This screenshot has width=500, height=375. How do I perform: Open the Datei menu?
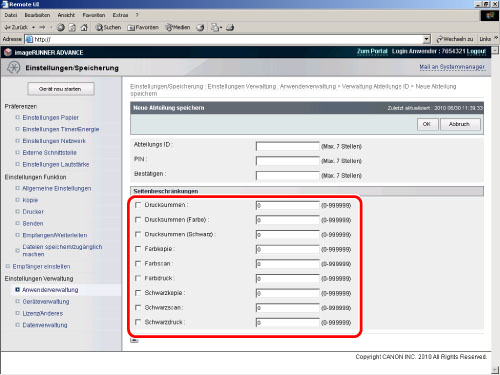point(11,15)
